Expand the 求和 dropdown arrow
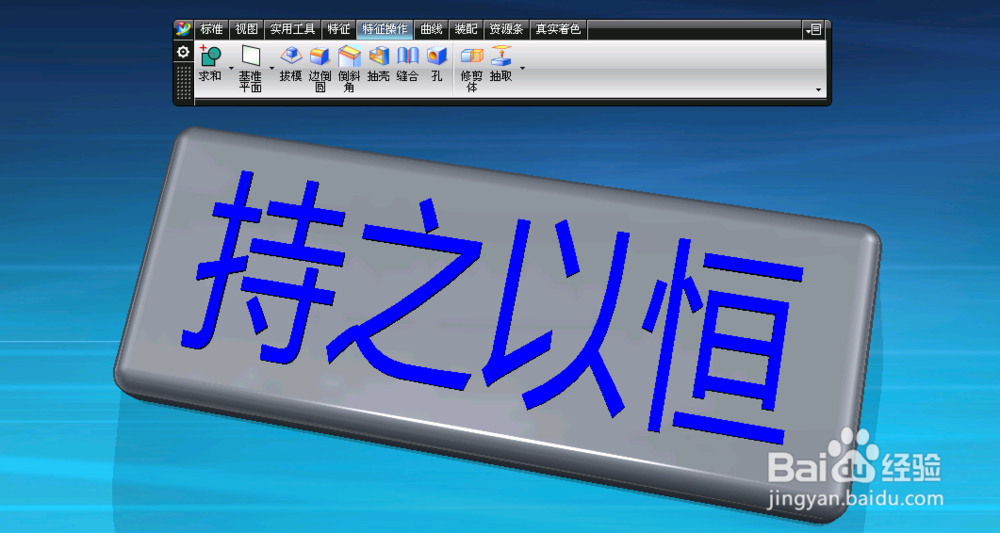Image resolution: width=1000 pixels, height=533 pixels. (x=231, y=68)
